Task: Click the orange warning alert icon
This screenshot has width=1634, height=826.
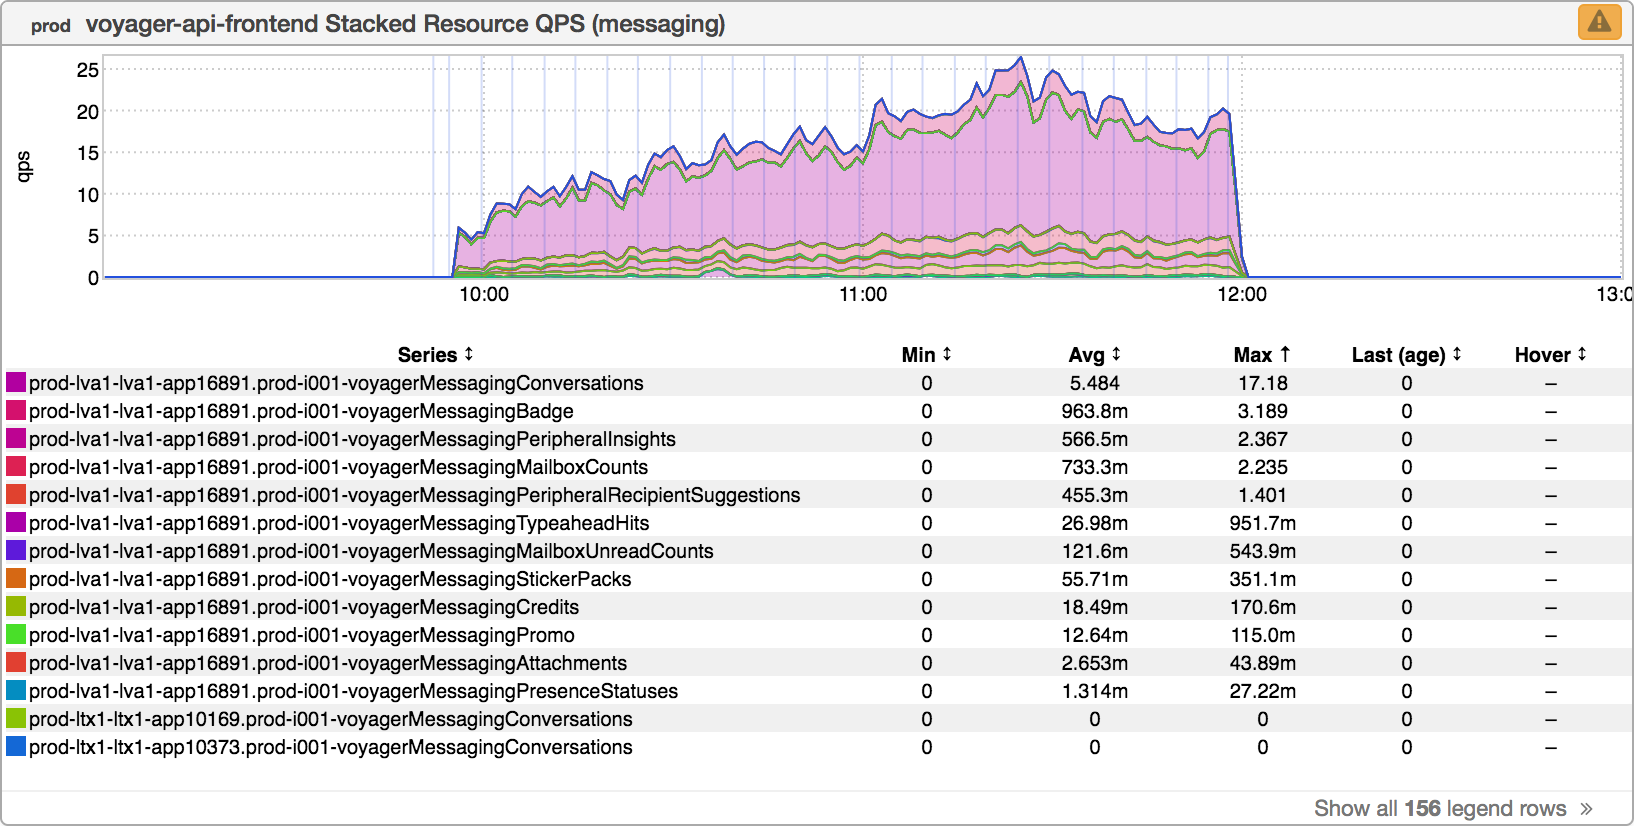Action: [x=1599, y=21]
